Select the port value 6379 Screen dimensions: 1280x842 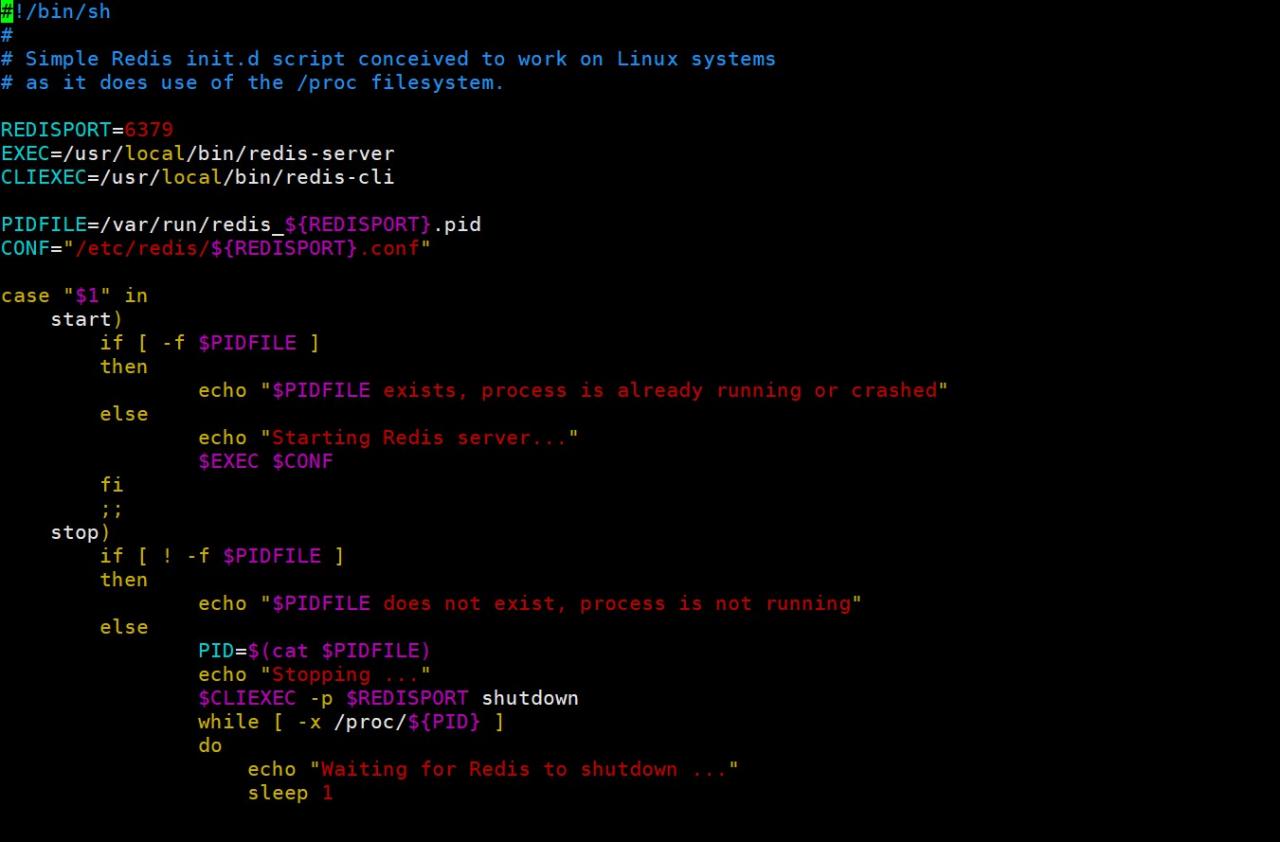pyautogui.click(x=149, y=130)
